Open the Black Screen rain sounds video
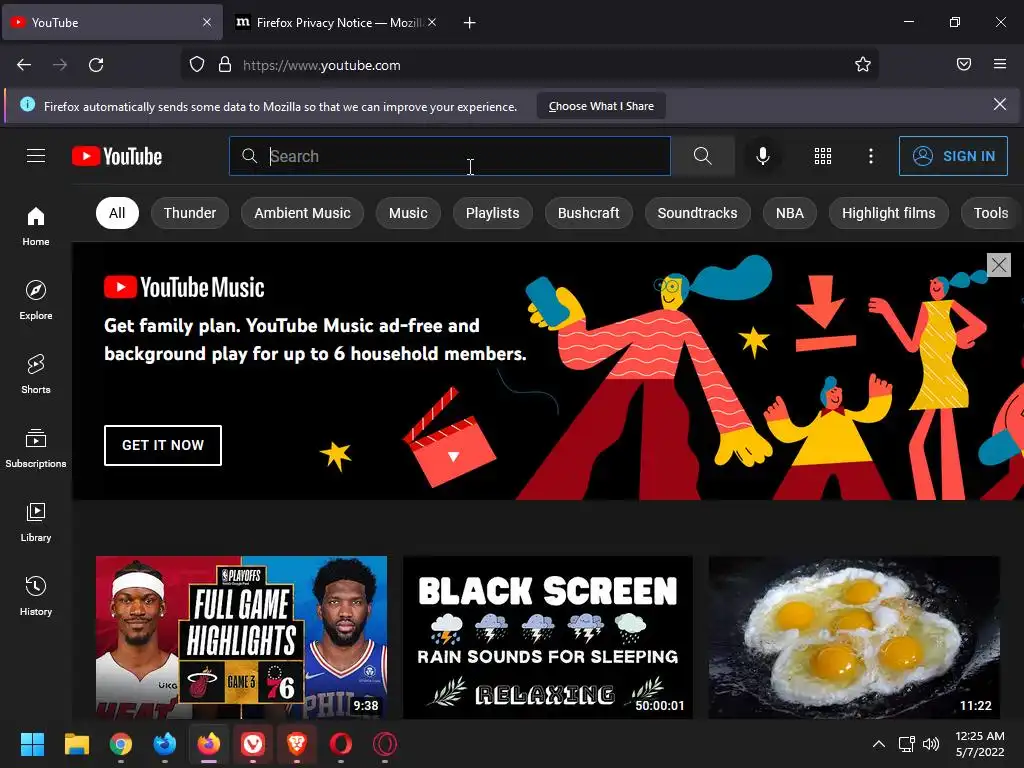1024x768 pixels. pos(548,637)
